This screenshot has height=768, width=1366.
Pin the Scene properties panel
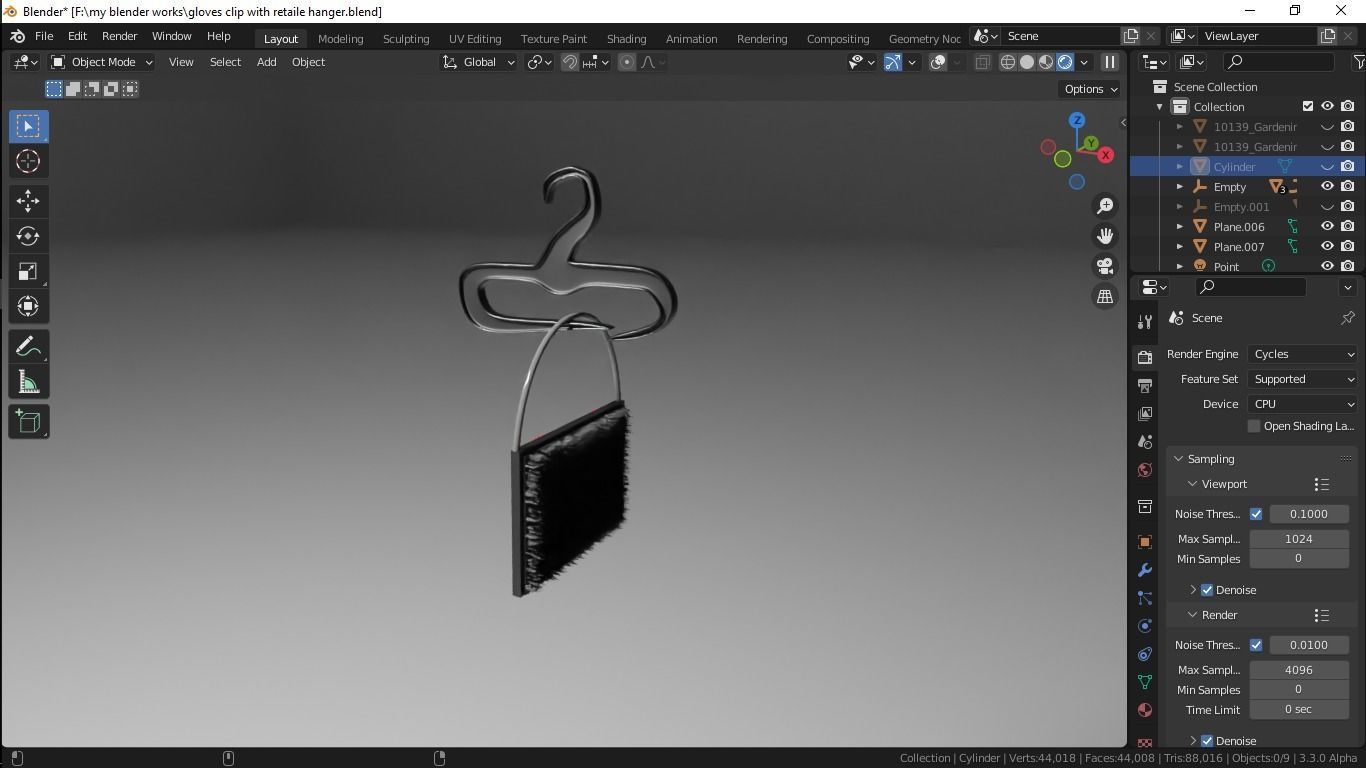[x=1347, y=318]
